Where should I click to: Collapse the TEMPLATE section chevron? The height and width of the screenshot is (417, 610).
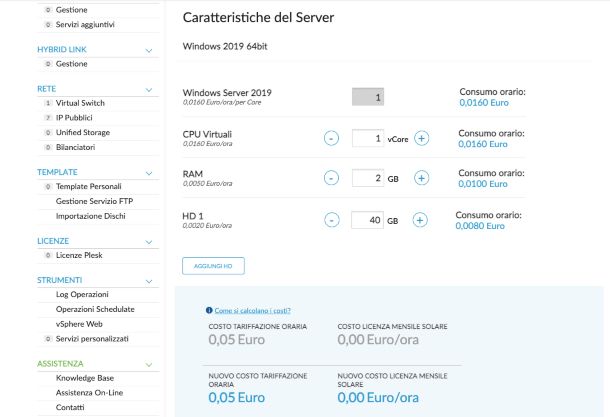pos(149,173)
